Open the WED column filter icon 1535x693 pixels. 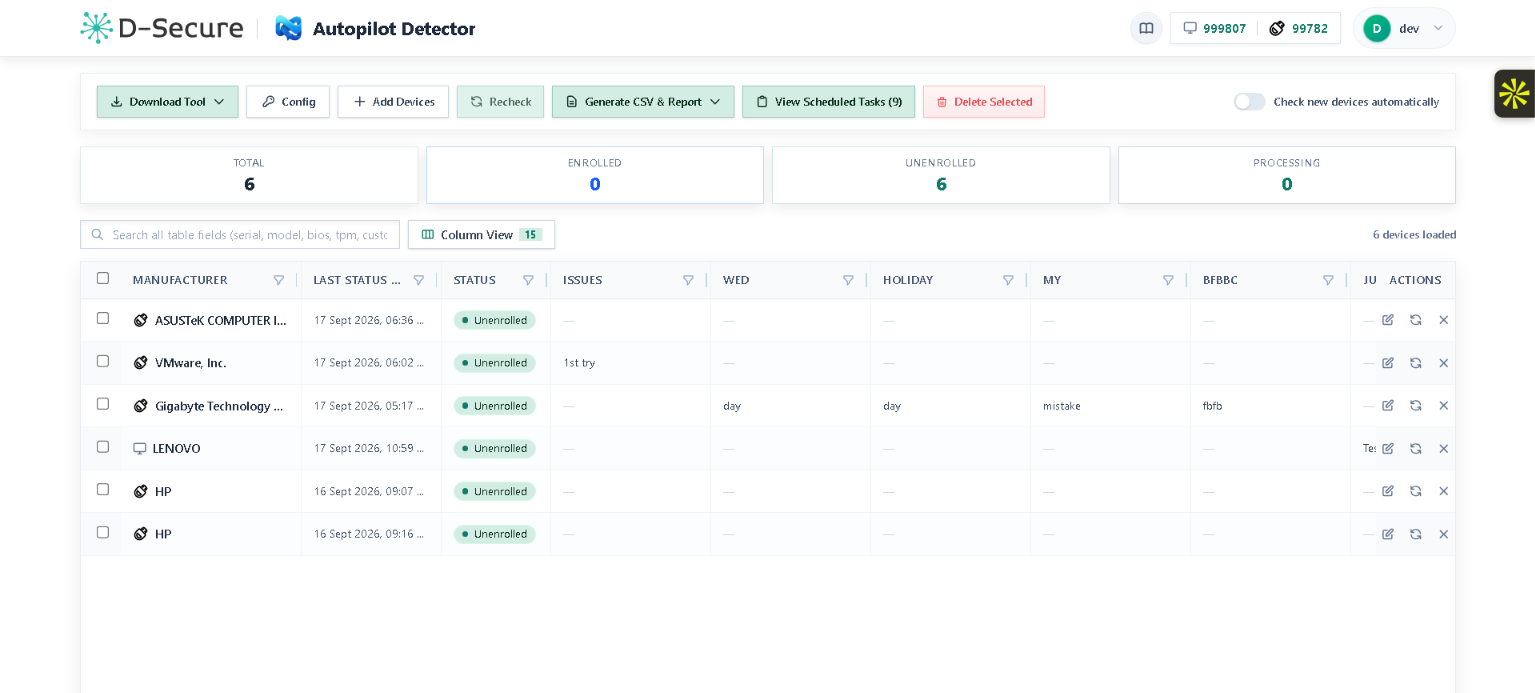pos(848,280)
